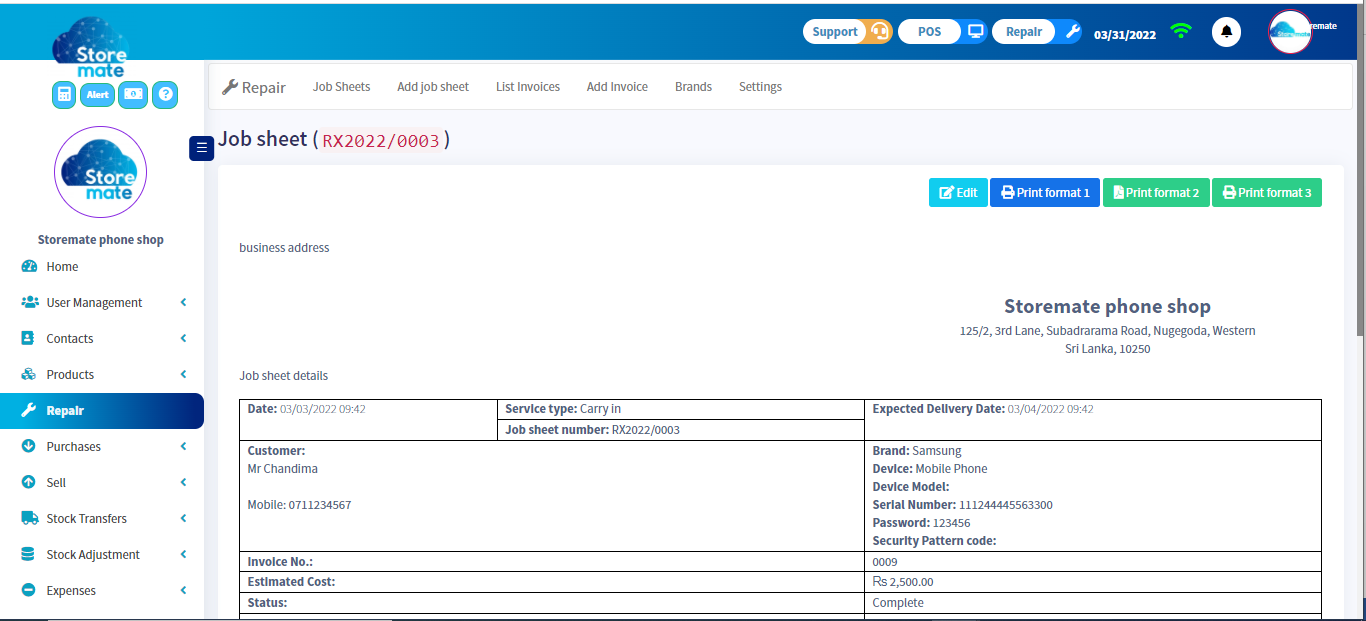Image resolution: width=1366 pixels, height=621 pixels.
Task: Expand the Stock Transfers chevron
Action: coord(183,518)
